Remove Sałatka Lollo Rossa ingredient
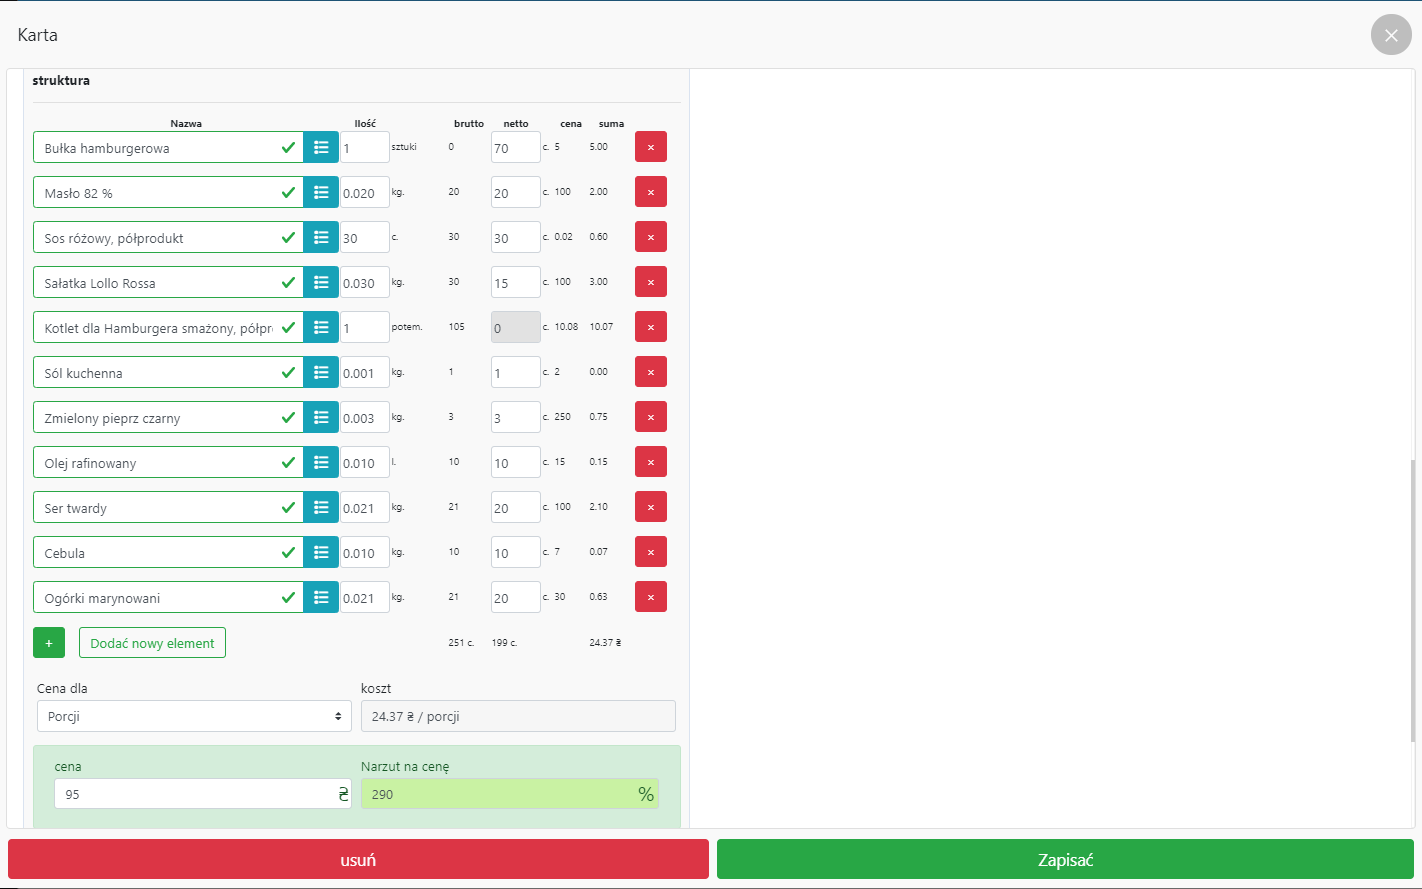 pos(650,282)
